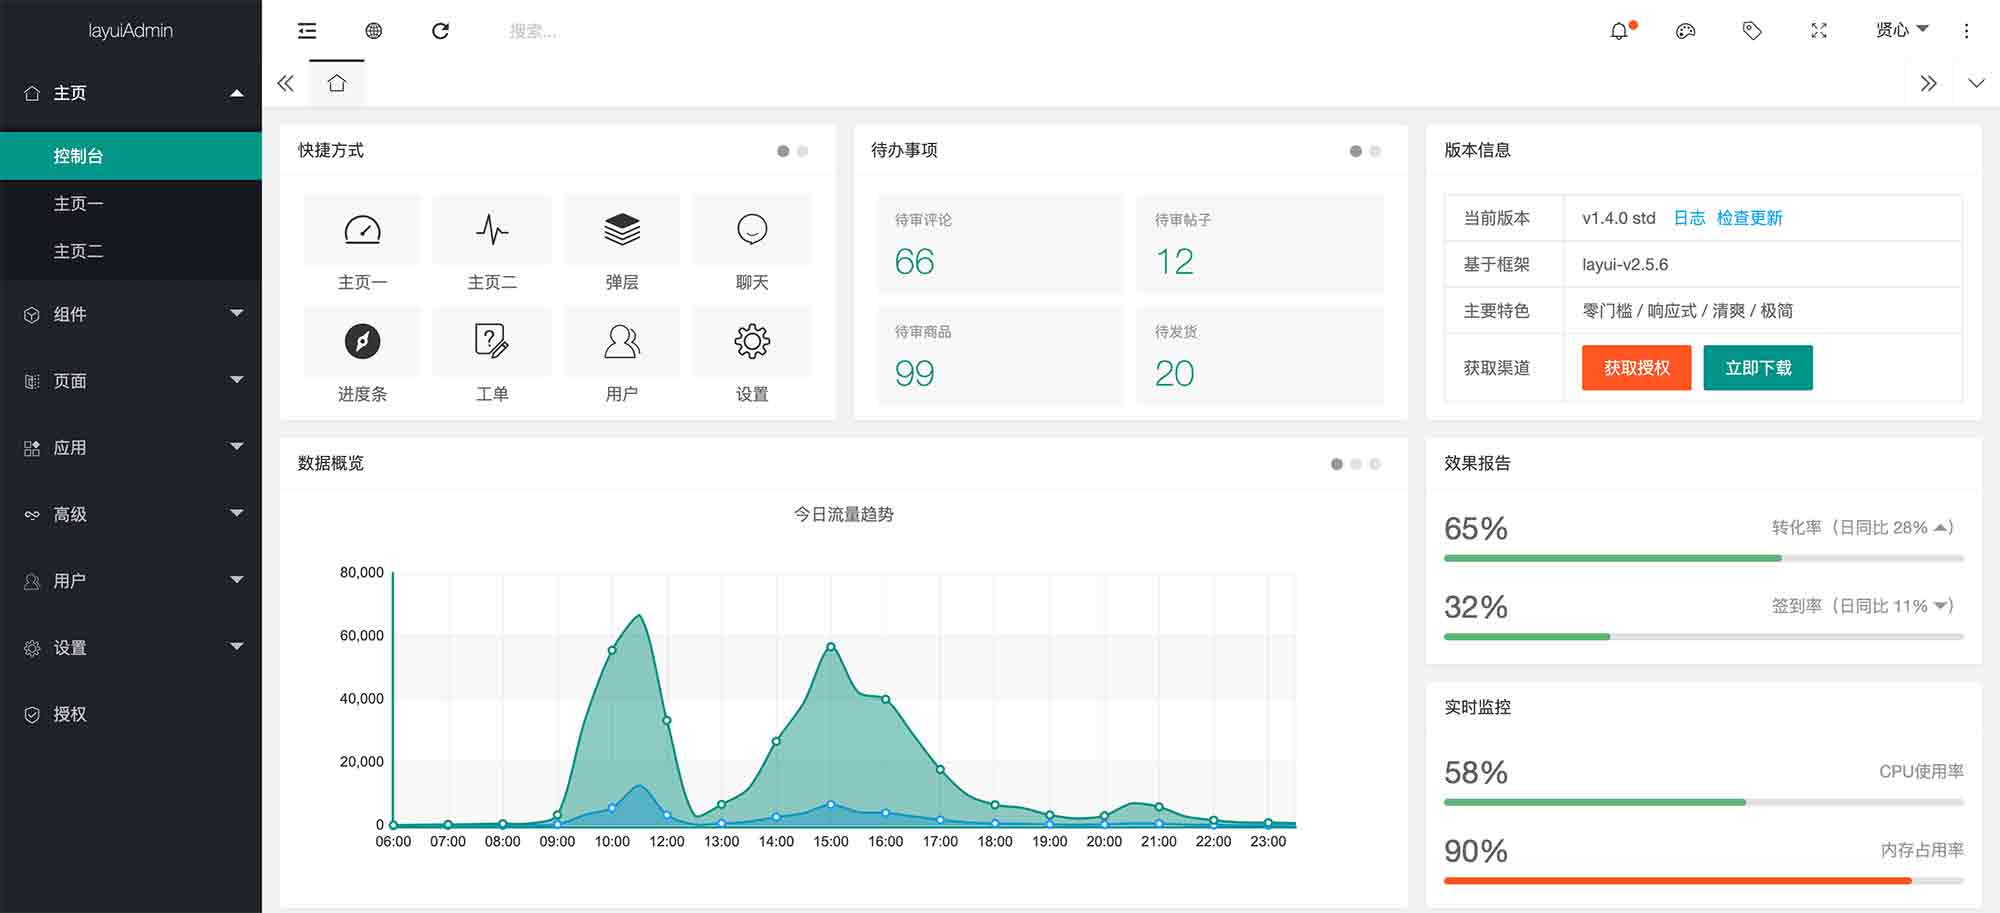This screenshot has height=913, width=2000.
Task: Open the theme palette icon
Action: (x=1686, y=31)
